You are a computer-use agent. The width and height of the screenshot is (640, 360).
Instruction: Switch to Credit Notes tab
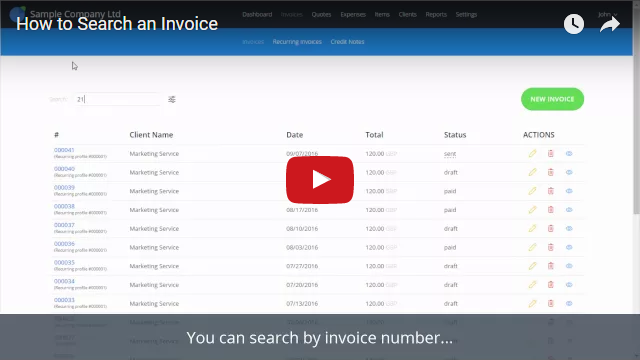(347, 42)
